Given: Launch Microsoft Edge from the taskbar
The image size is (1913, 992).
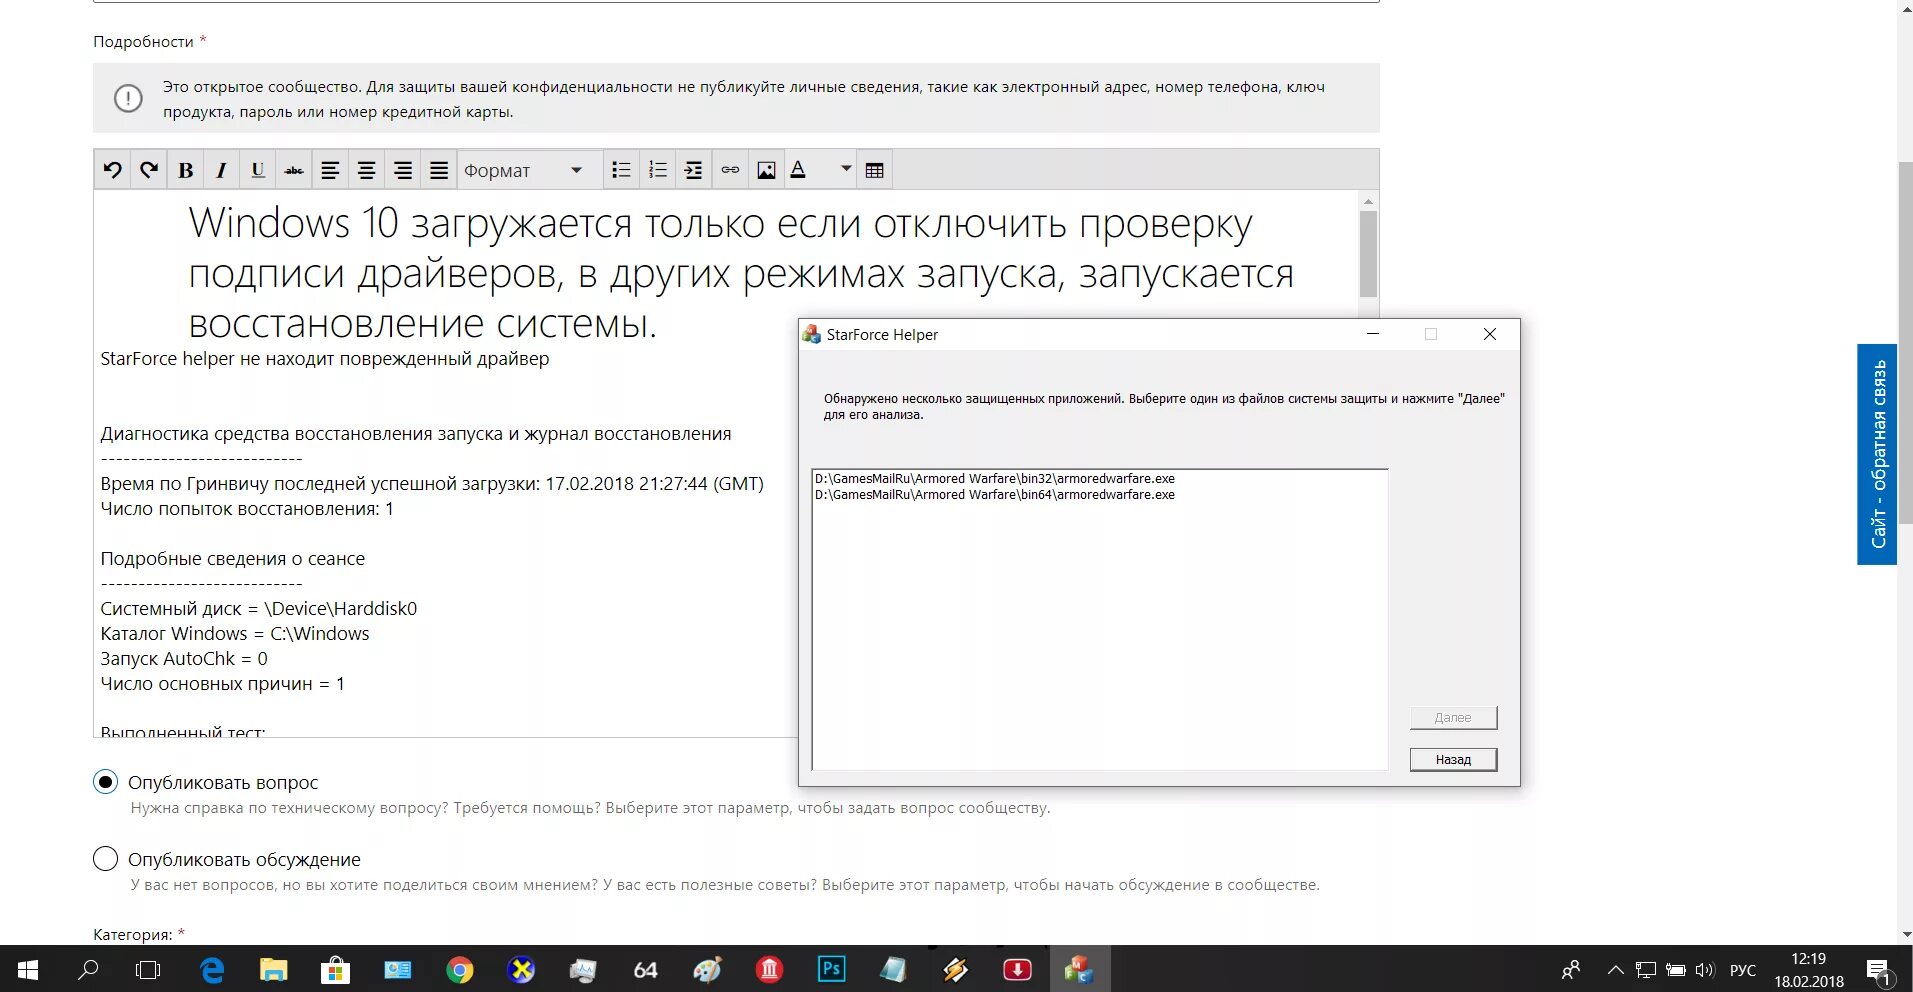Looking at the screenshot, I should point(212,969).
